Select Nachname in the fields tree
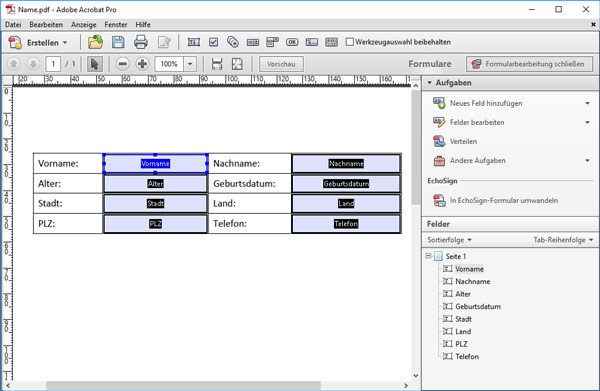This screenshot has height=391, width=600. (473, 282)
